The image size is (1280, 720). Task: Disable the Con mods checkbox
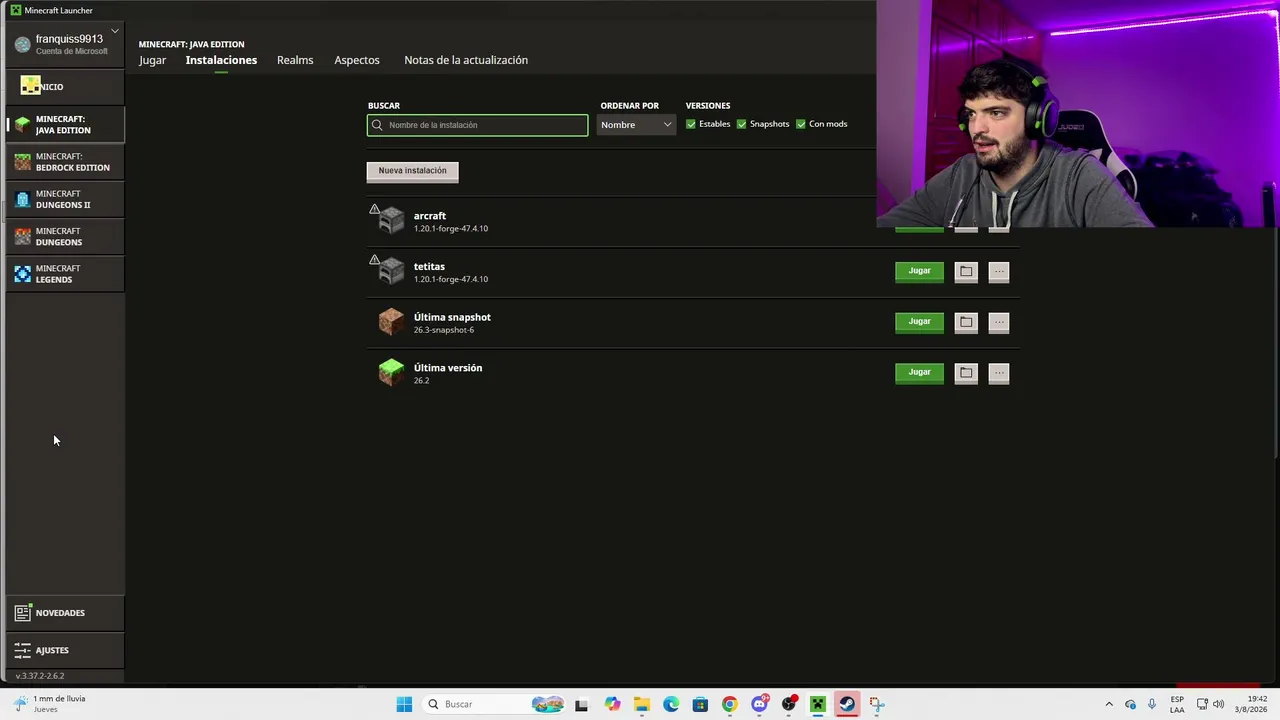[801, 124]
